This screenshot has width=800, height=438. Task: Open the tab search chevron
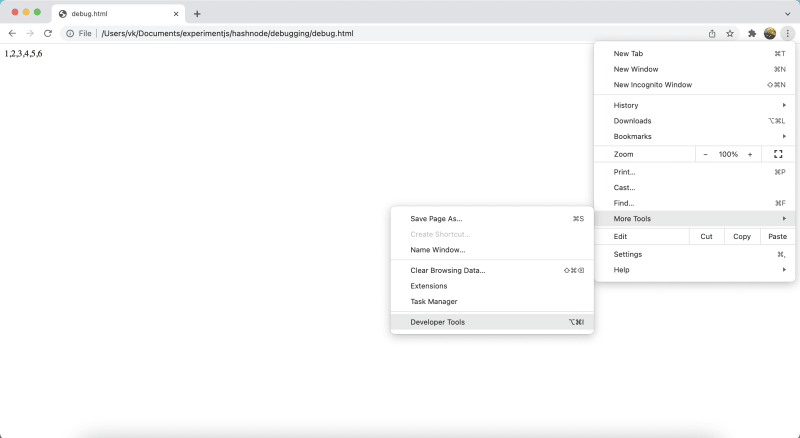click(x=788, y=14)
